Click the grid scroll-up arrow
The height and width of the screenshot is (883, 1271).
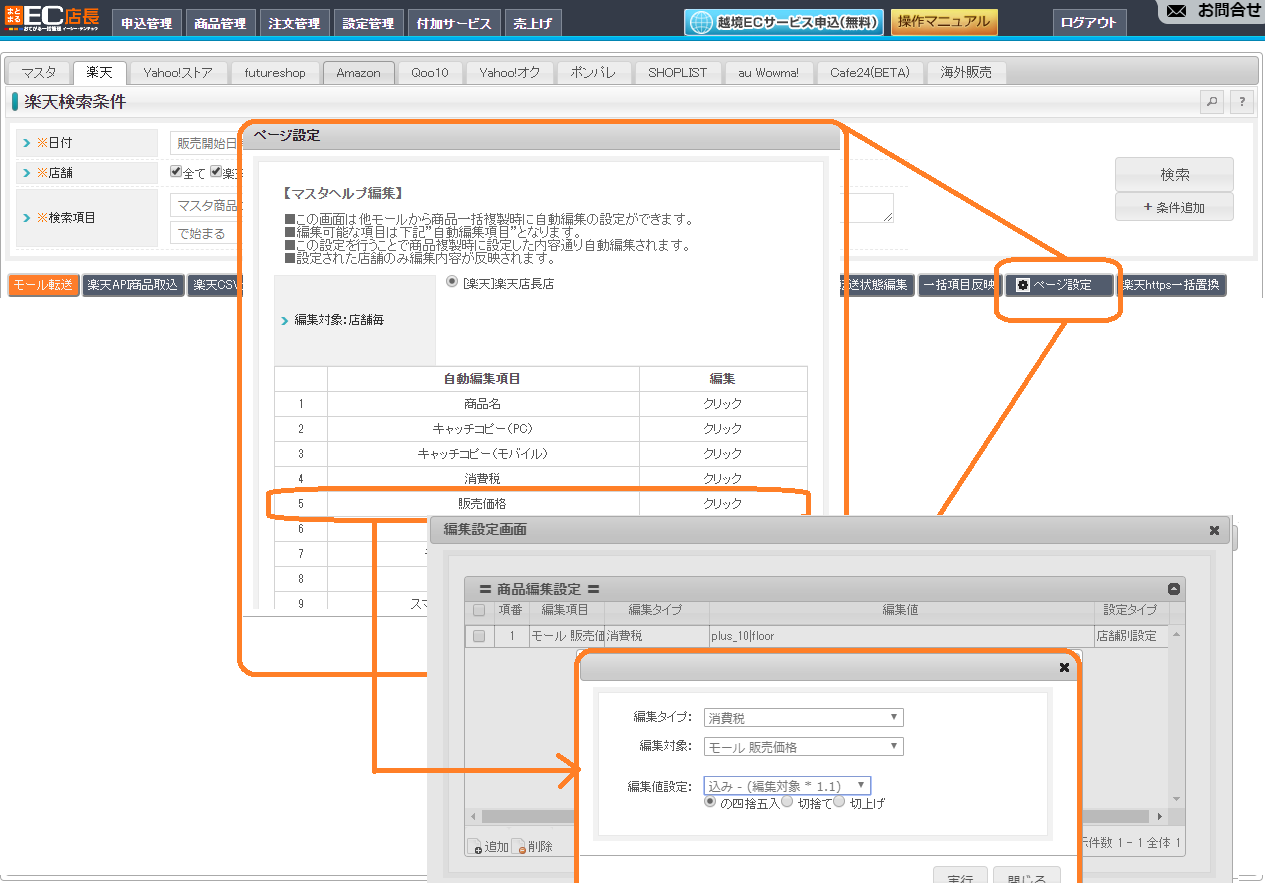(x=1176, y=635)
